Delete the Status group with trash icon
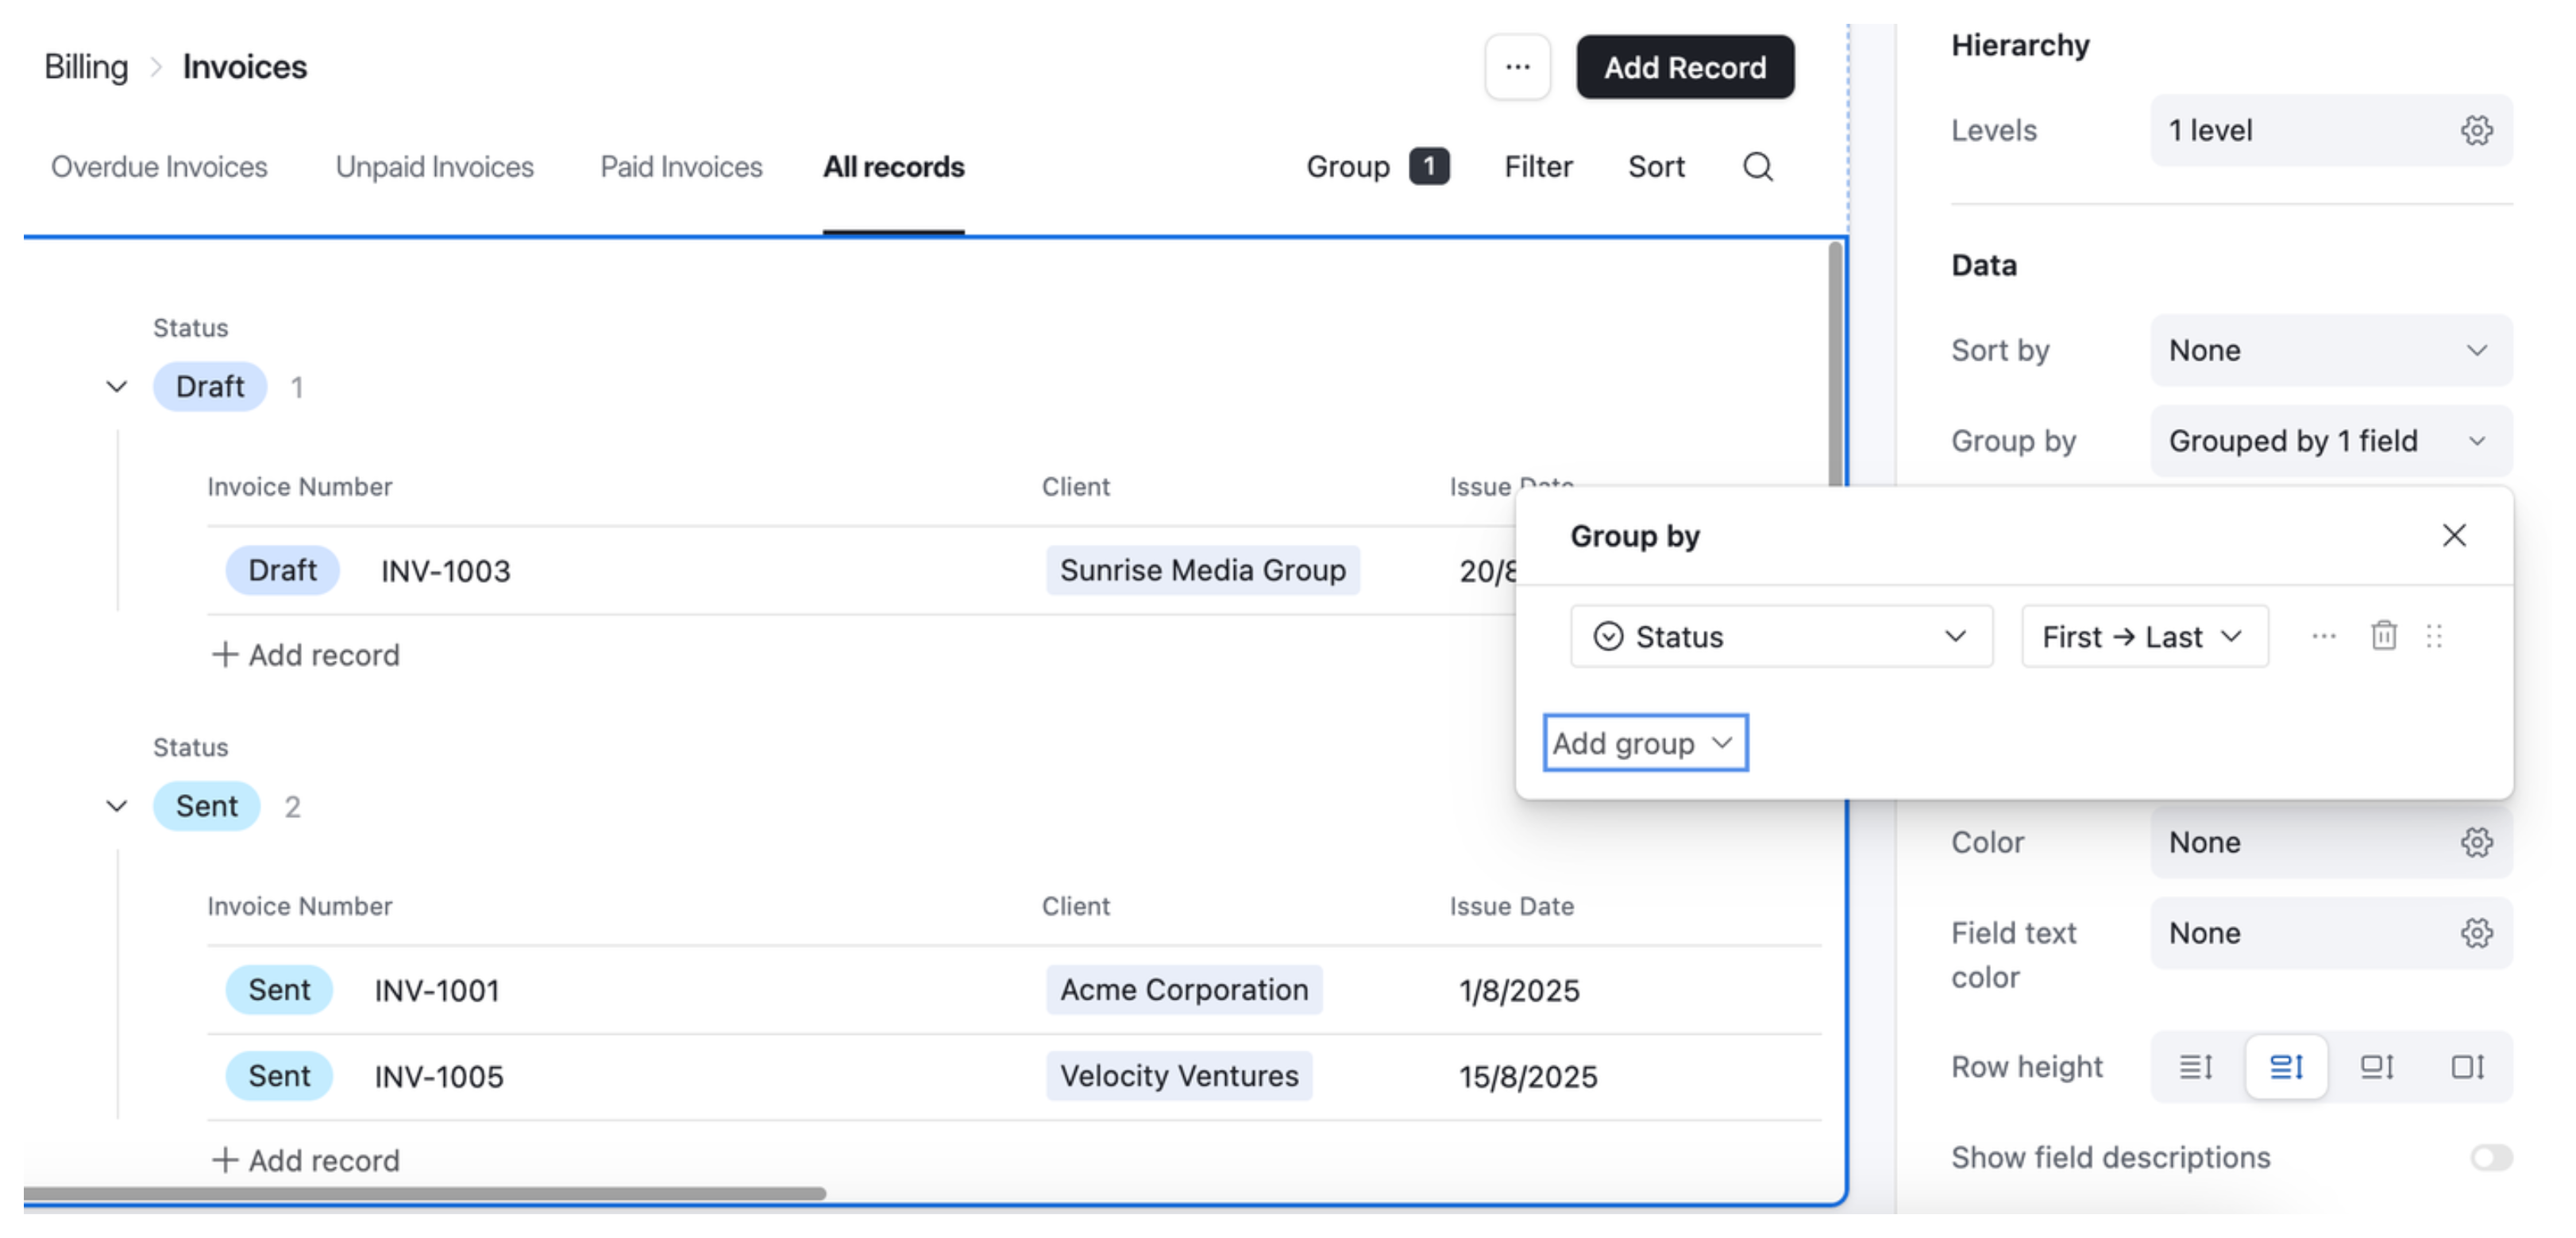The height and width of the screenshot is (1238, 2576). click(2383, 636)
